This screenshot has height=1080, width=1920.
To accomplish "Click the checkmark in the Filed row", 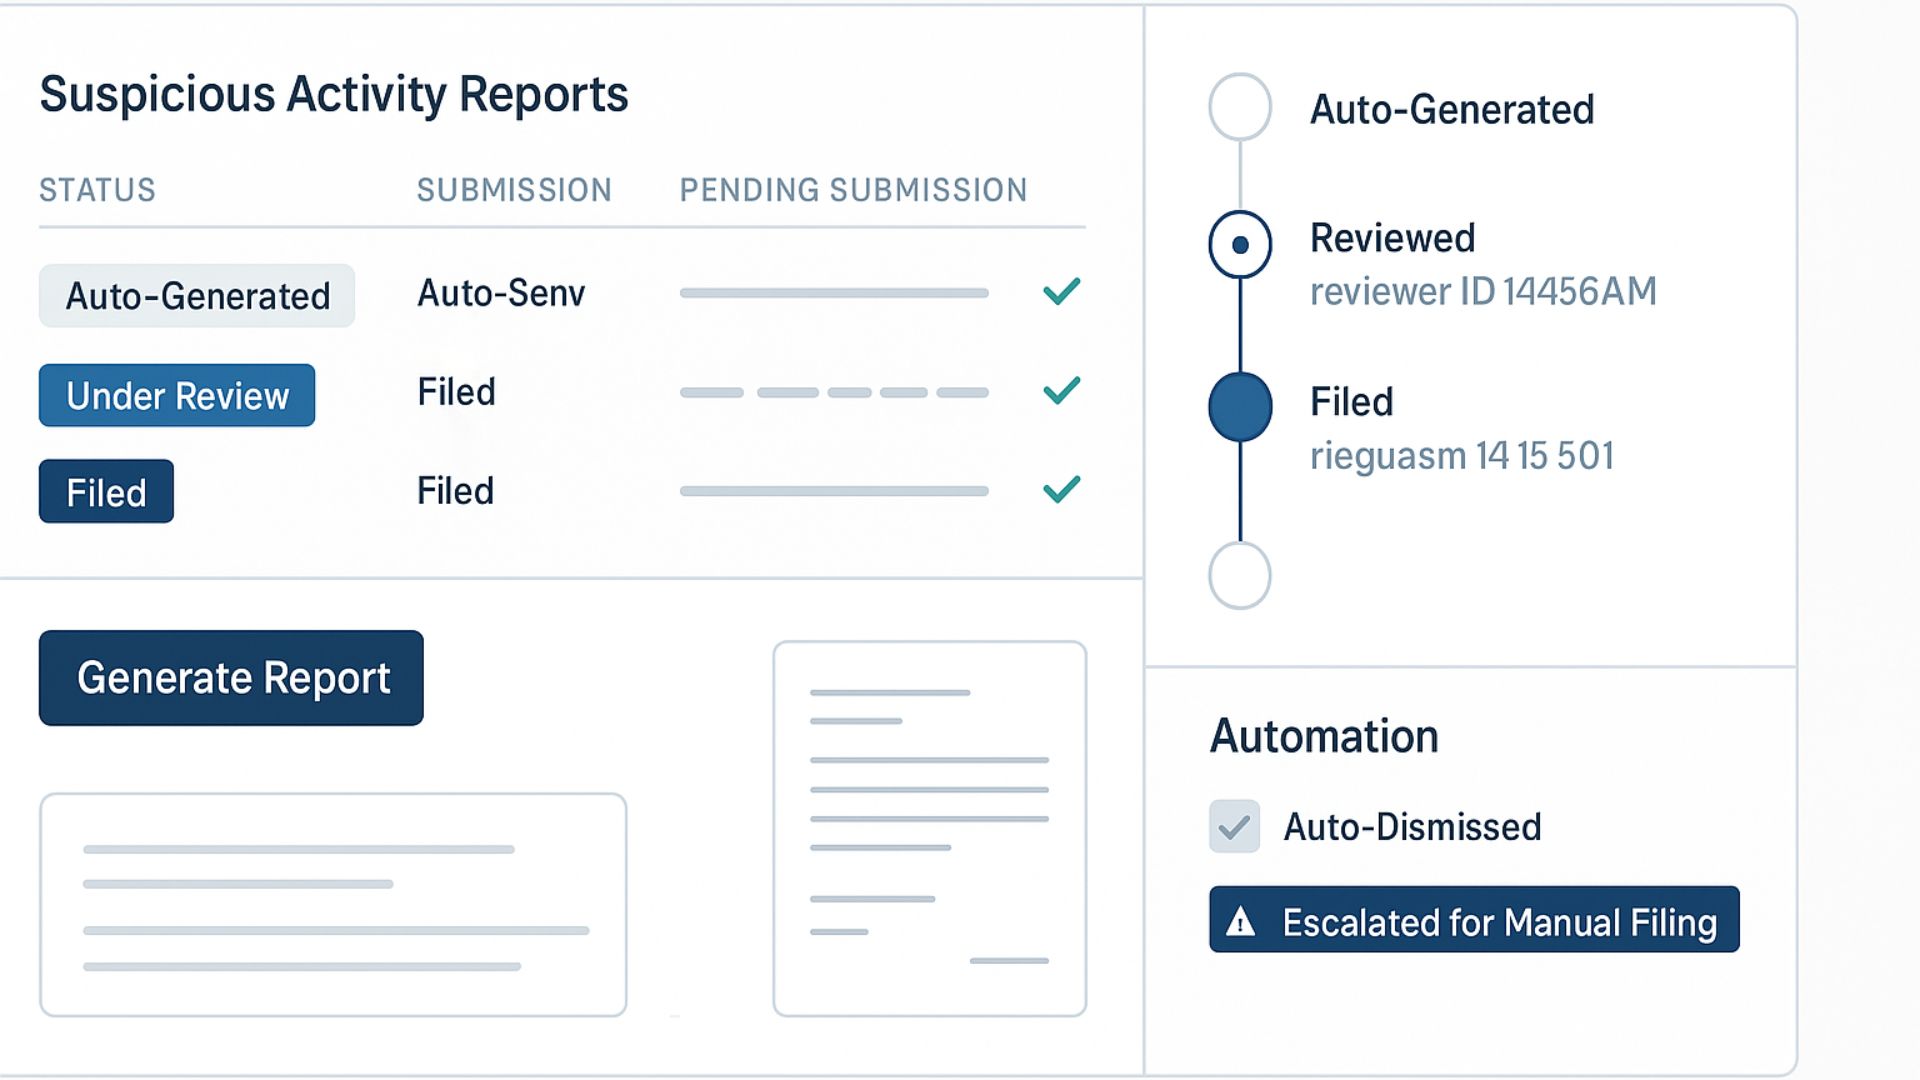I will pos(1061,489).
